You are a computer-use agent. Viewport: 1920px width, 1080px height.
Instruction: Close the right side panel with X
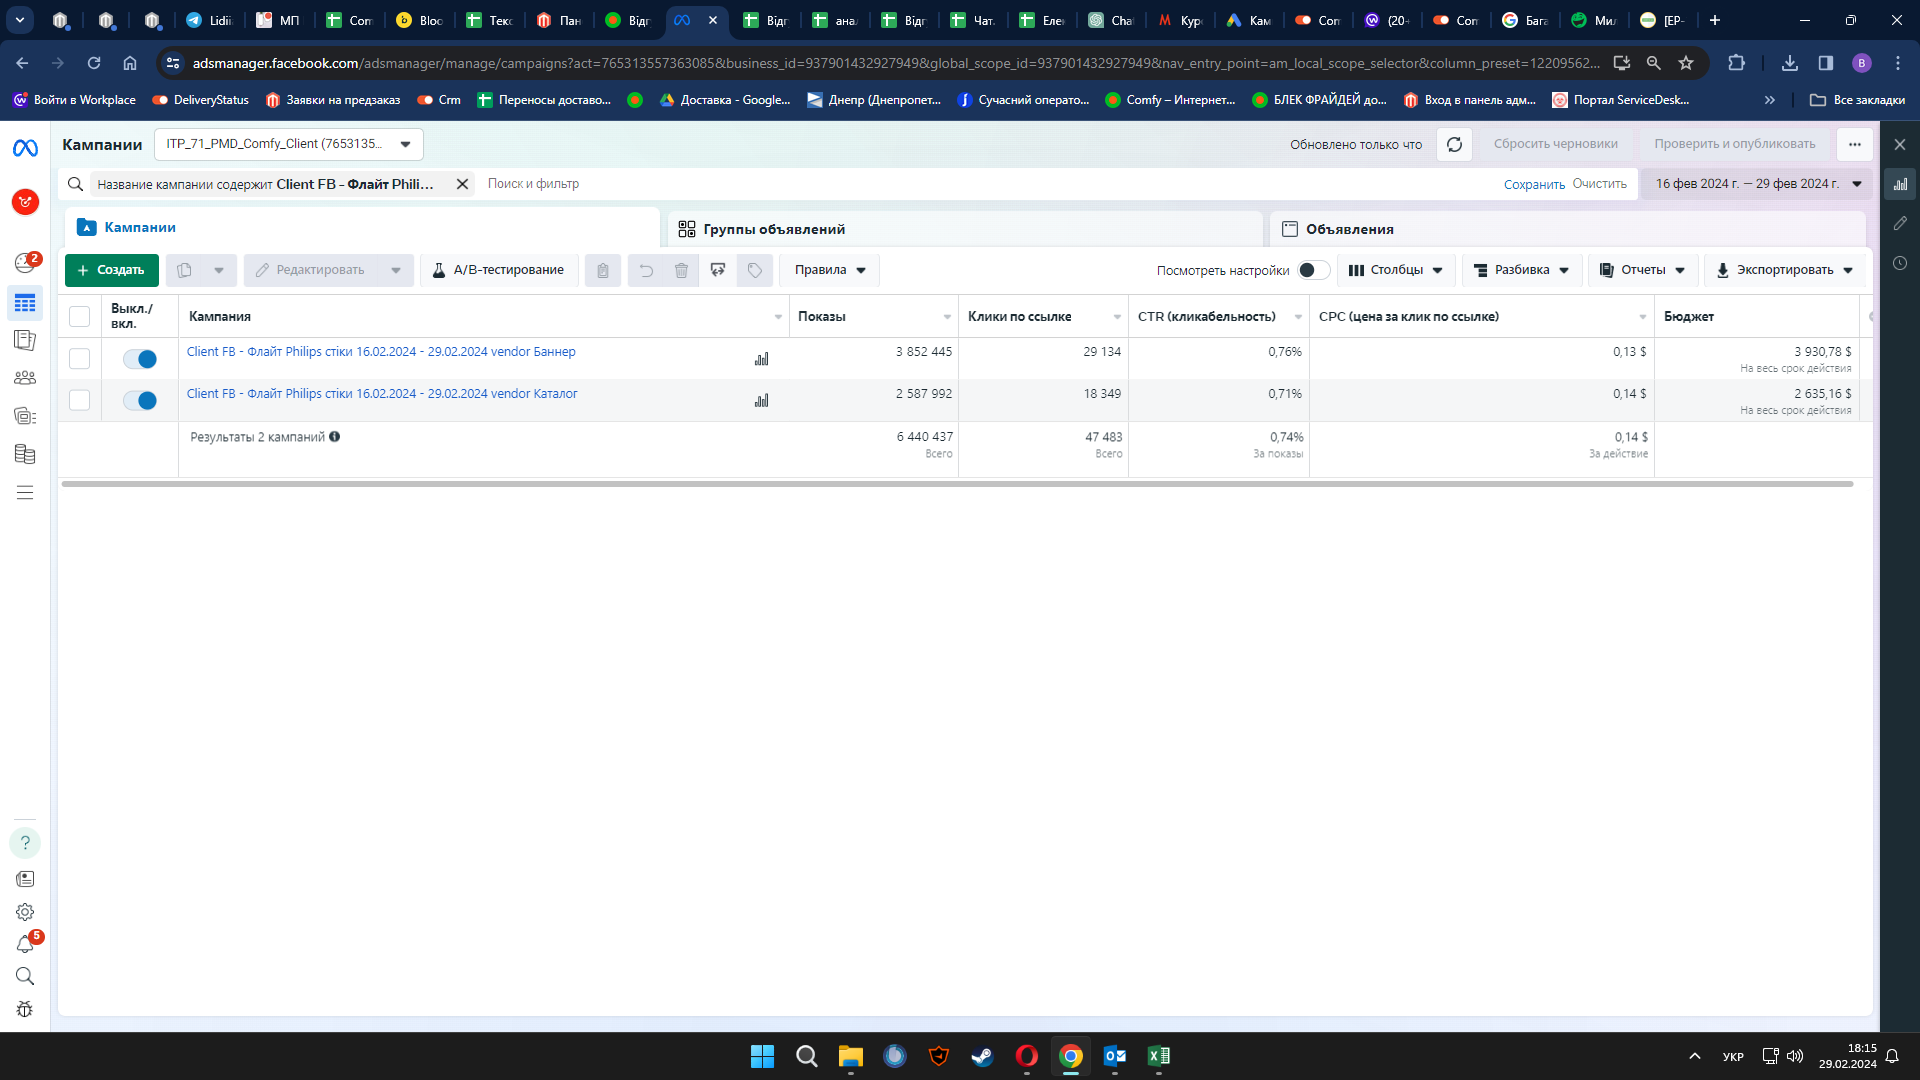point(1900,145)
